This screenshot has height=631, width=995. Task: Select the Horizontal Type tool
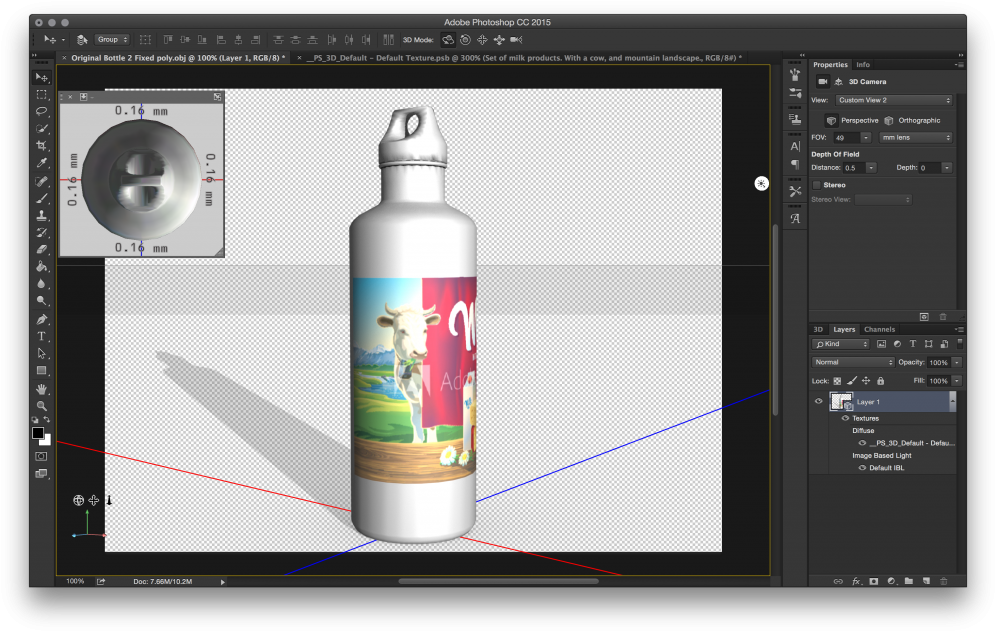click(41, 336)
